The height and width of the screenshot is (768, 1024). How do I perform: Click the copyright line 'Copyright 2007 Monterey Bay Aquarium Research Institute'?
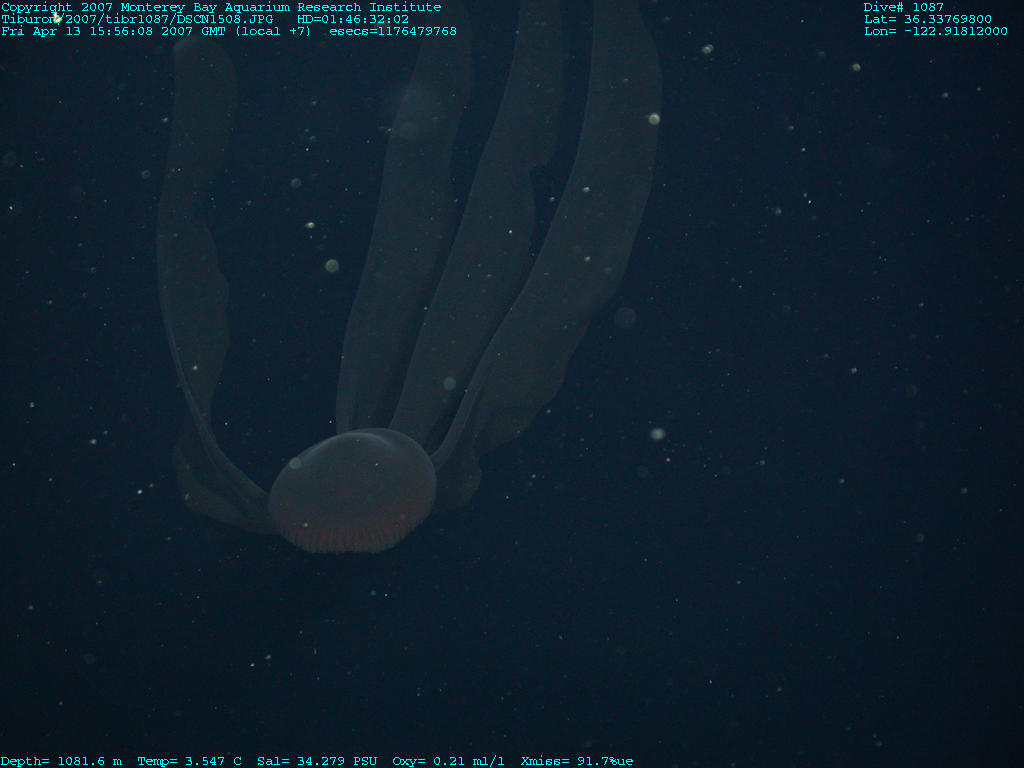pyautogui.click(x=221, y=7)
